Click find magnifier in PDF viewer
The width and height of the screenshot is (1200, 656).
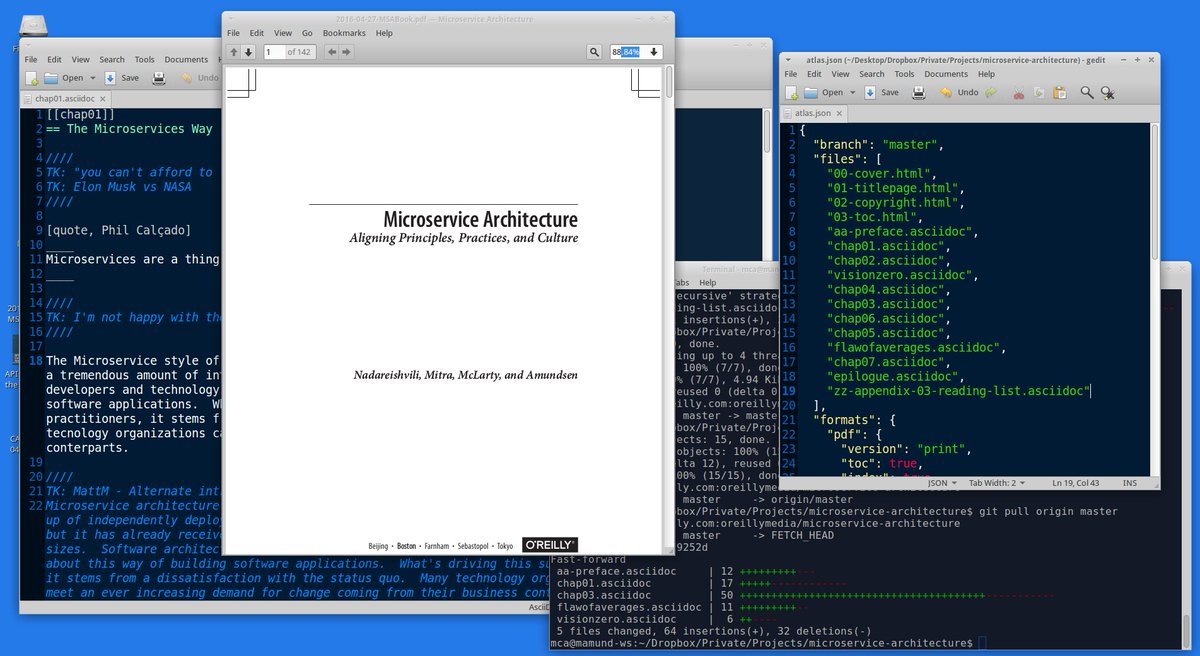[x=594, y=52]
